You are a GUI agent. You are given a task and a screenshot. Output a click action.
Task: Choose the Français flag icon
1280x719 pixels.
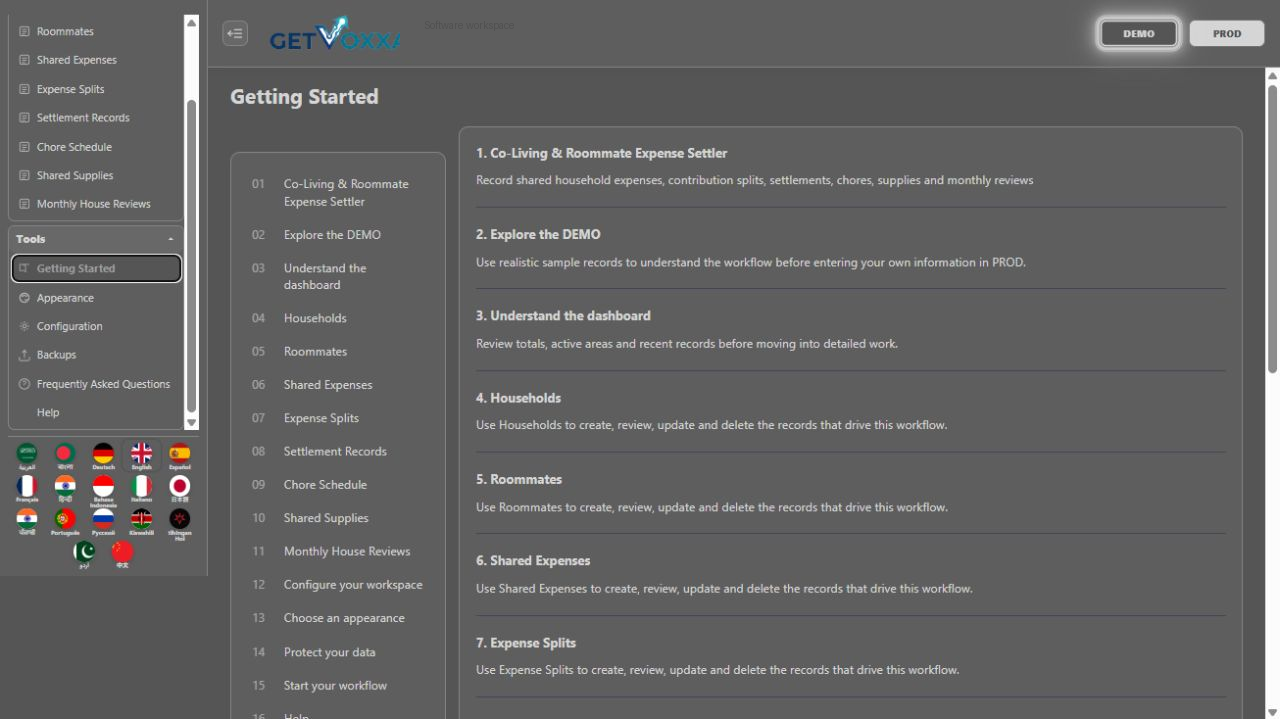coord(27,489)
